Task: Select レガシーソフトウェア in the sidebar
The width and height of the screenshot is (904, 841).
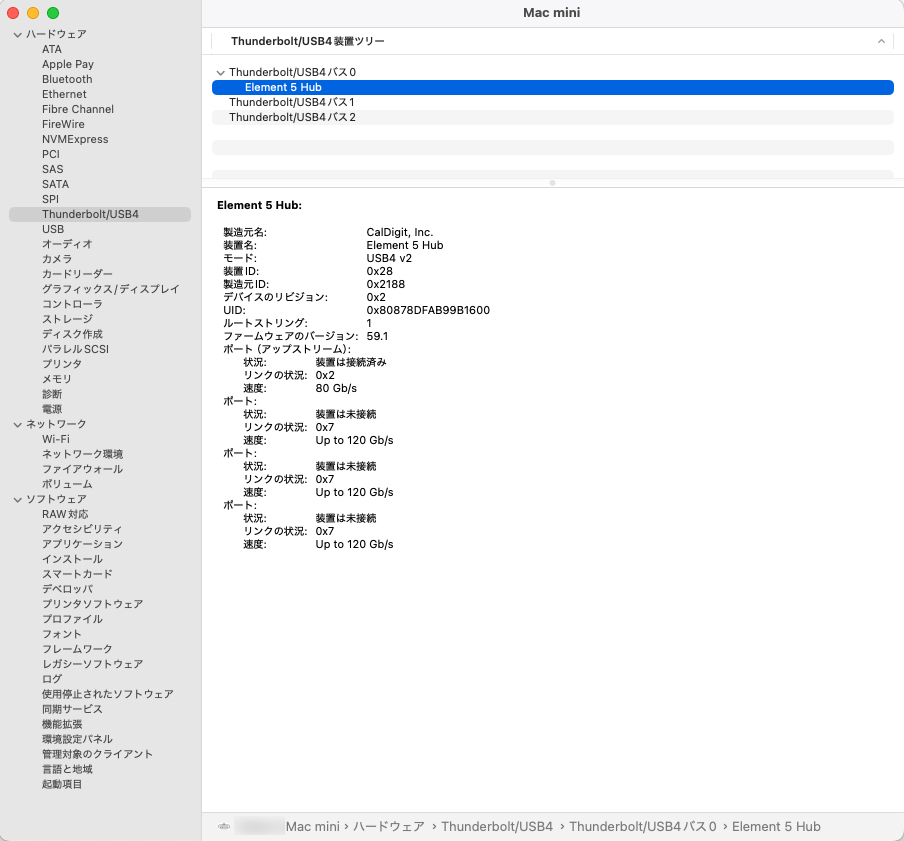Action: click(92, 664)
